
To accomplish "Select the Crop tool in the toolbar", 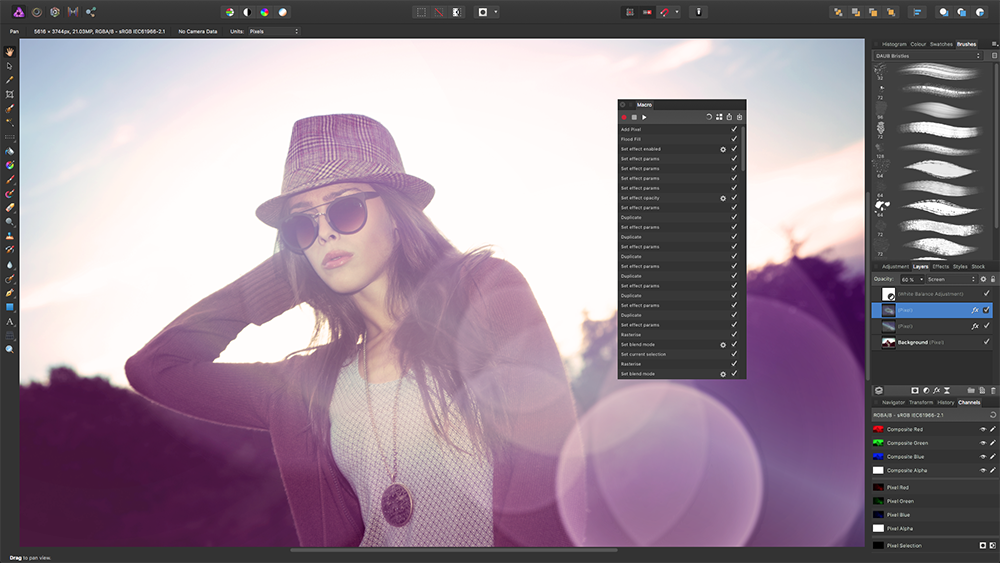I will 10,93.
